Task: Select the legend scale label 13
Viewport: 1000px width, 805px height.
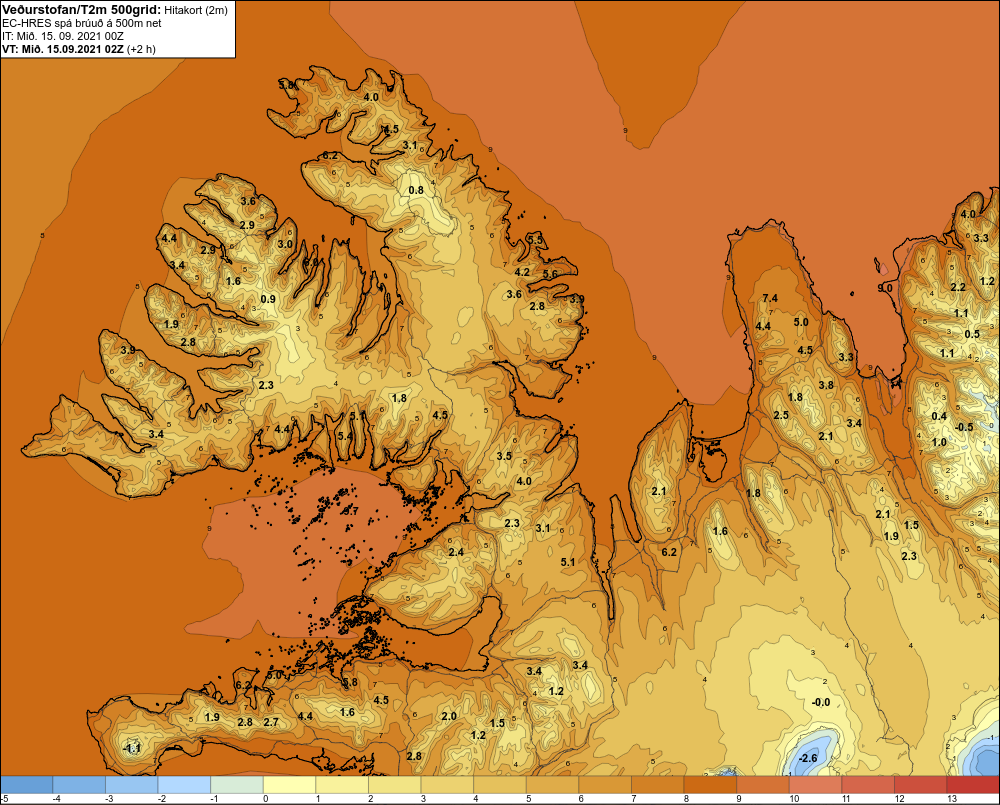Action: click(952, 799)
